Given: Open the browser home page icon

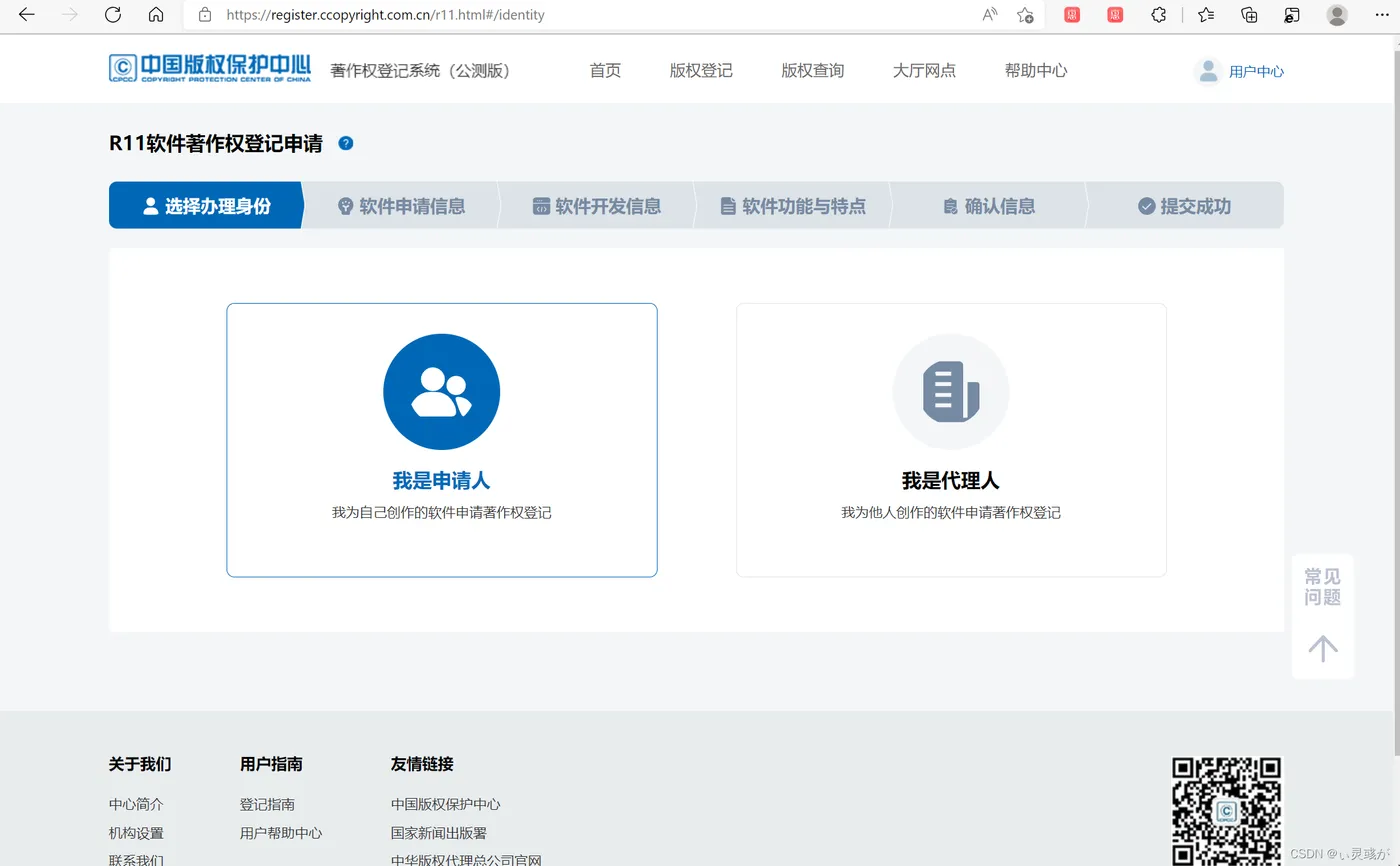Looking at the screenshot, I should pyautogui.click(x=155, y=15).
